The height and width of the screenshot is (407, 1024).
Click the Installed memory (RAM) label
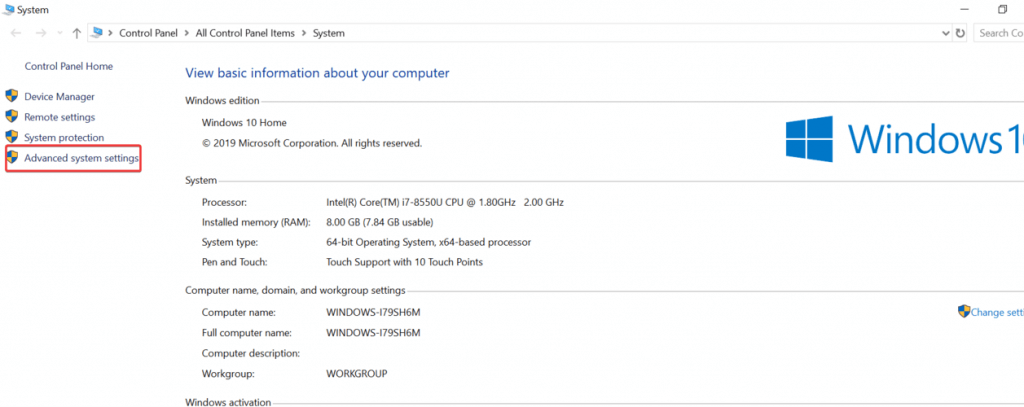tap(256, 221)
